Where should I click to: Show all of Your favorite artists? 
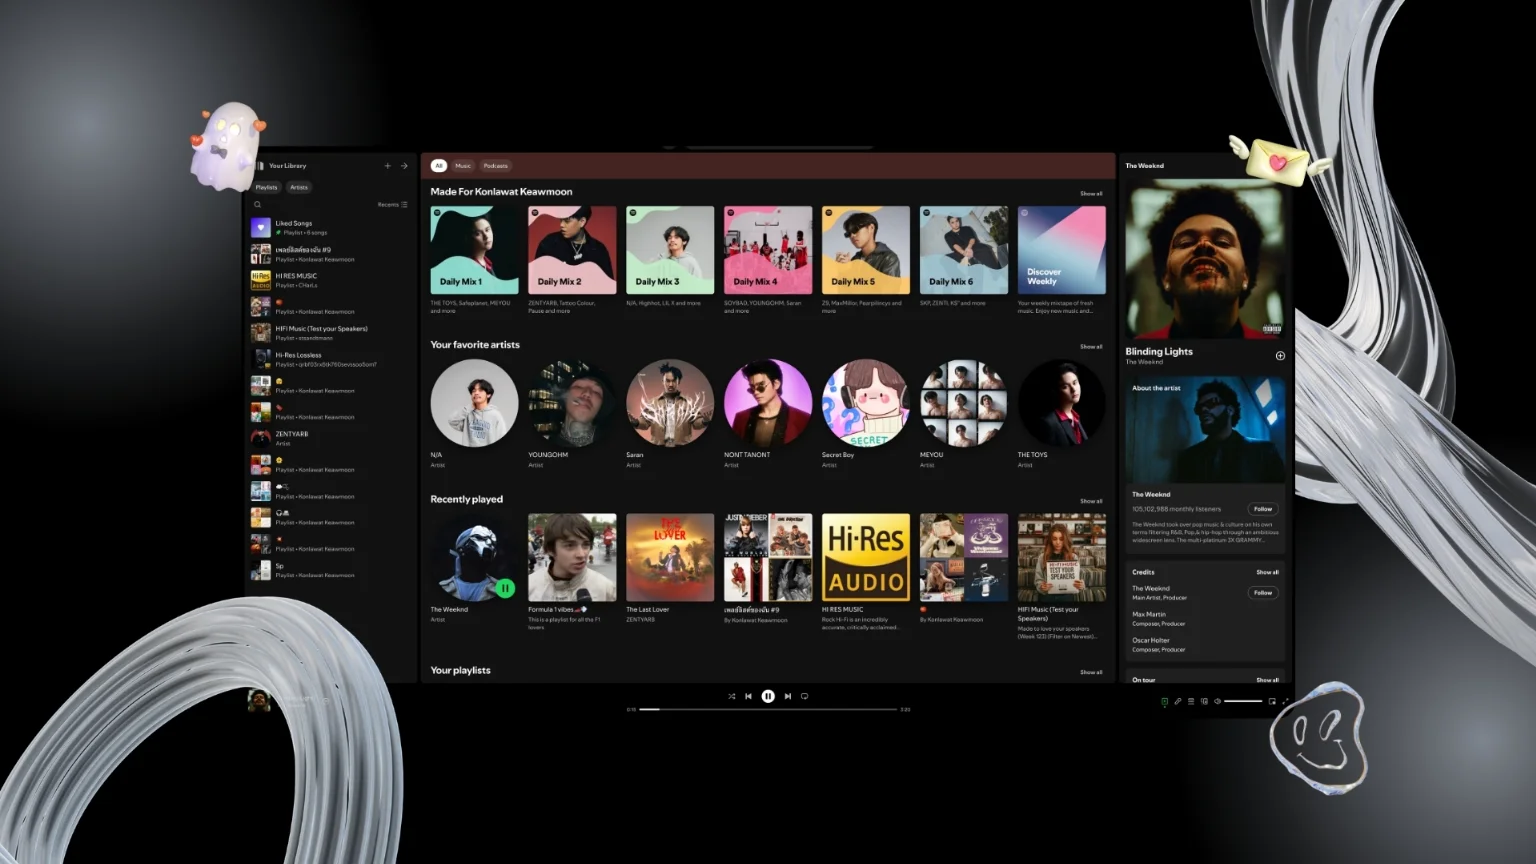coord(1090,347)
